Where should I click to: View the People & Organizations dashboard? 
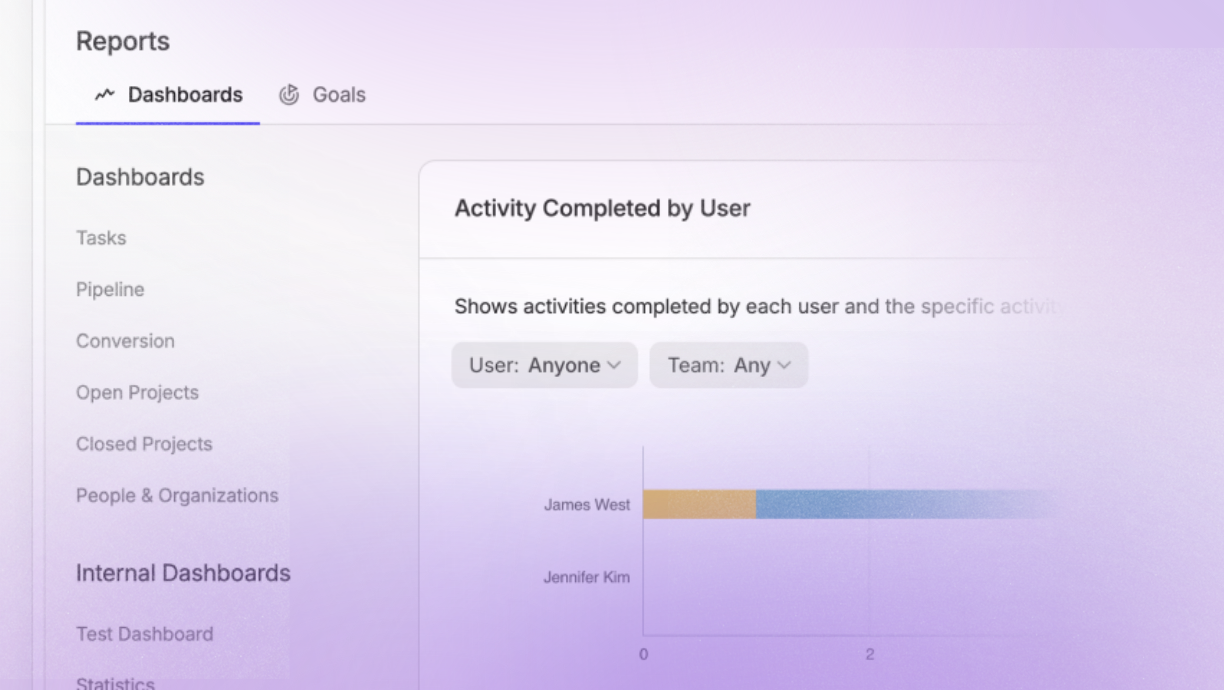177,495
